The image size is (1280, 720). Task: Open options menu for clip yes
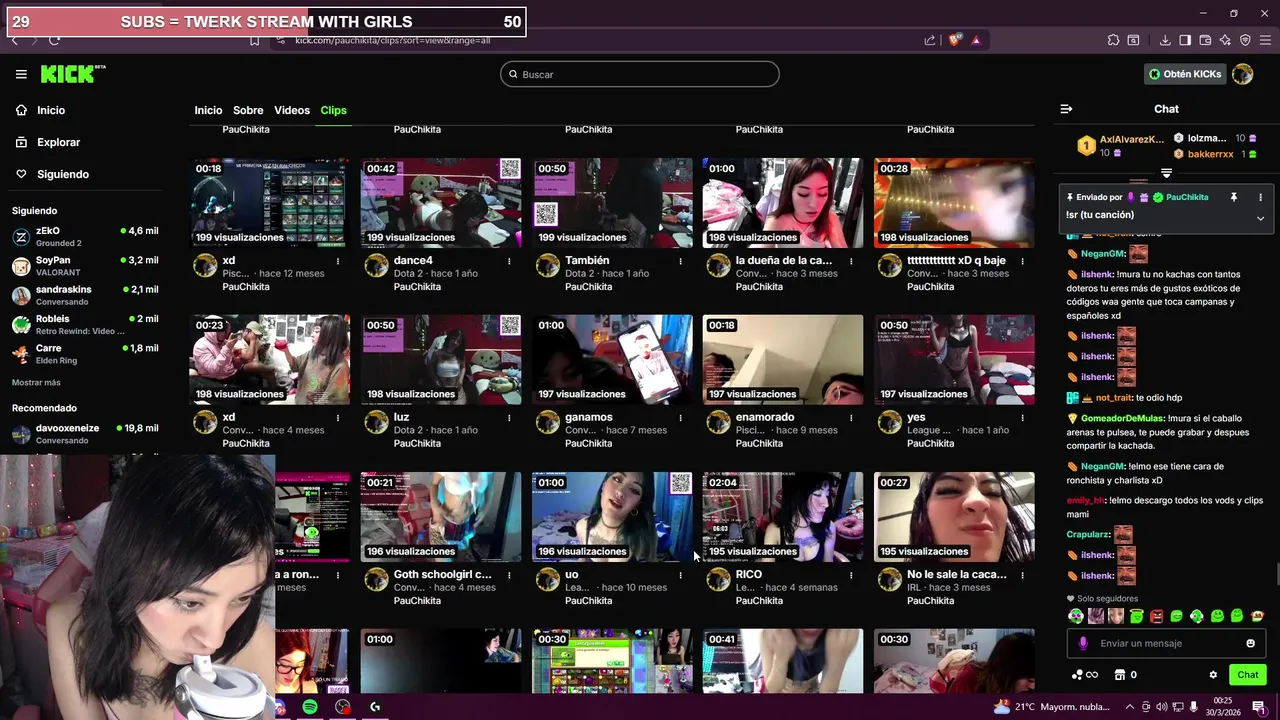pyautogui.click(x=1022, y=418)
